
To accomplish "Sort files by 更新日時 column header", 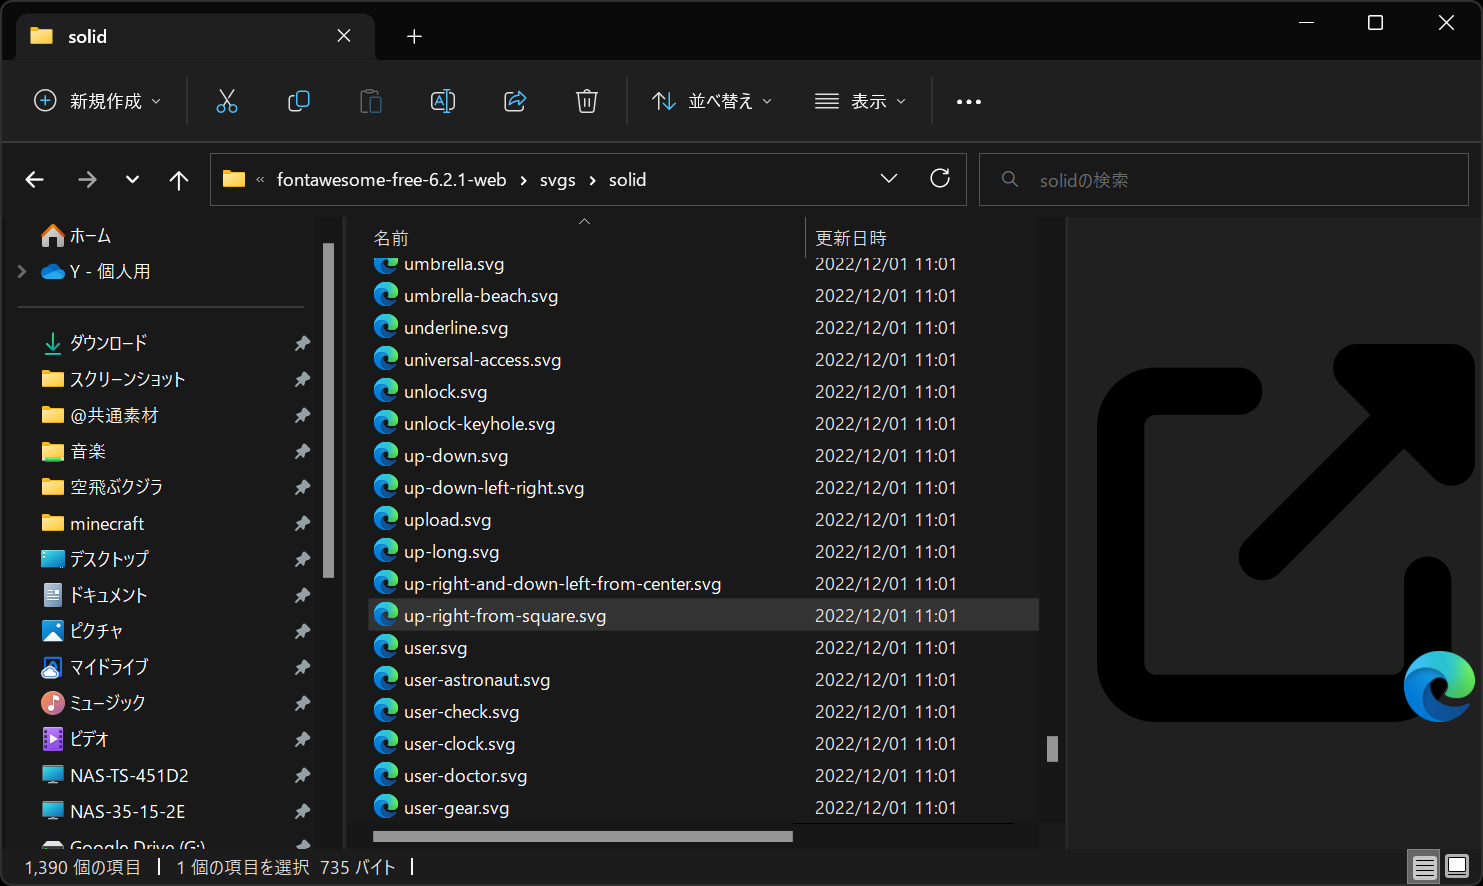I will 851,238.
